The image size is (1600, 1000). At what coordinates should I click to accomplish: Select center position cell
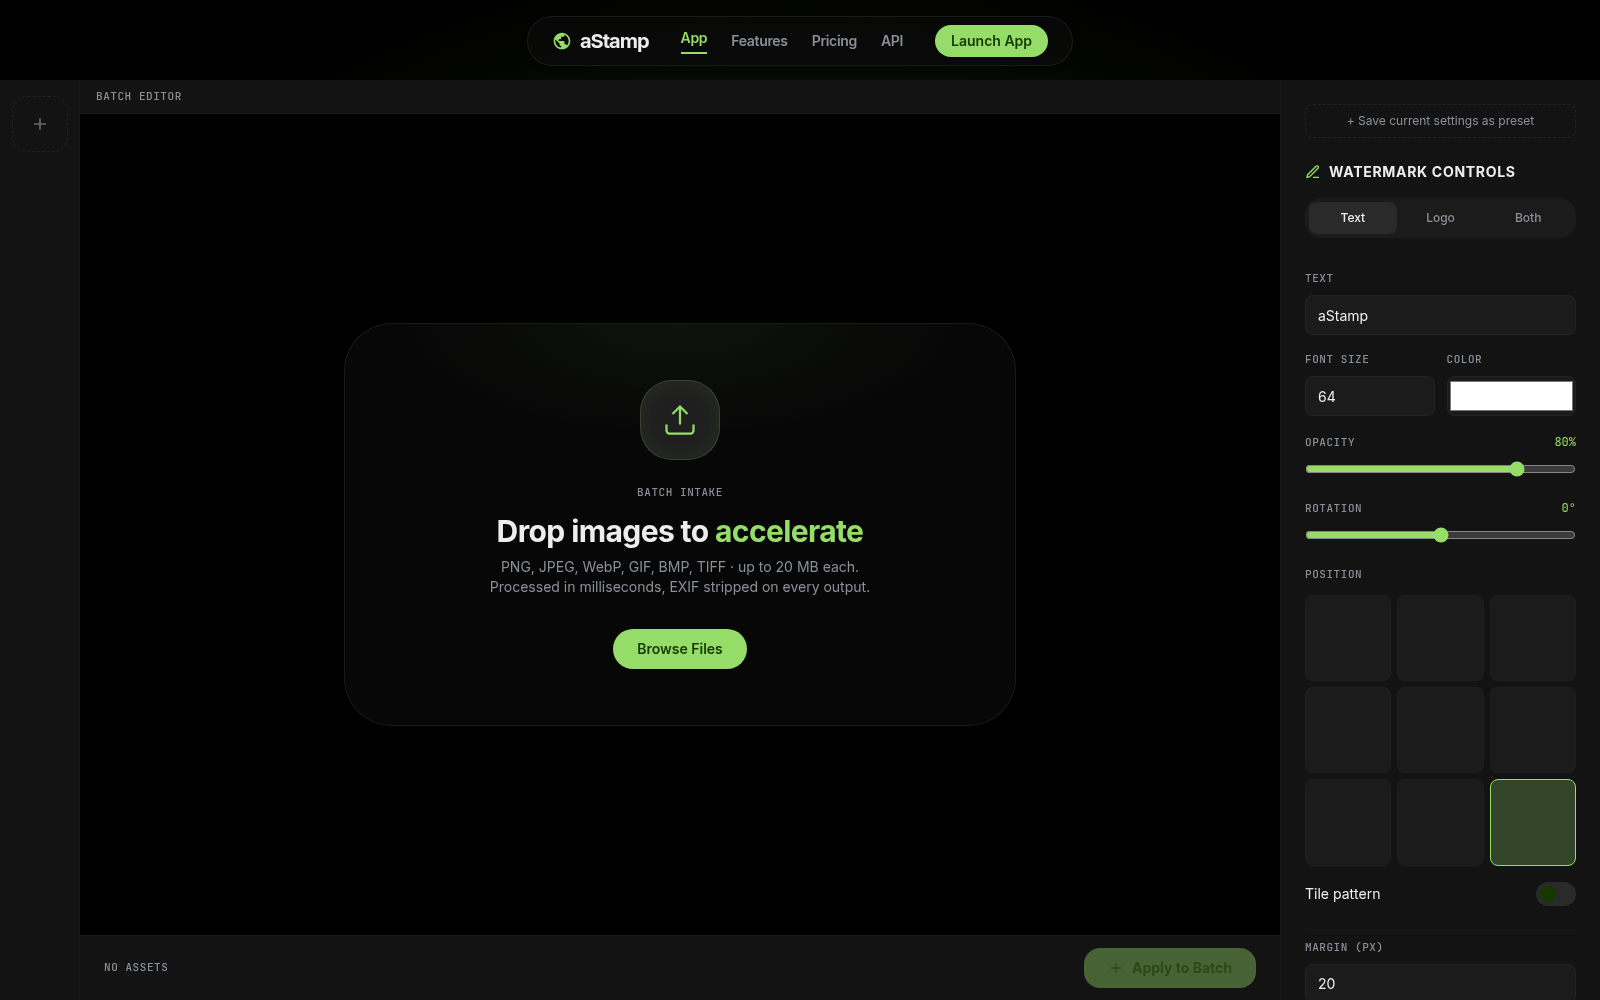pos(1440,730)
